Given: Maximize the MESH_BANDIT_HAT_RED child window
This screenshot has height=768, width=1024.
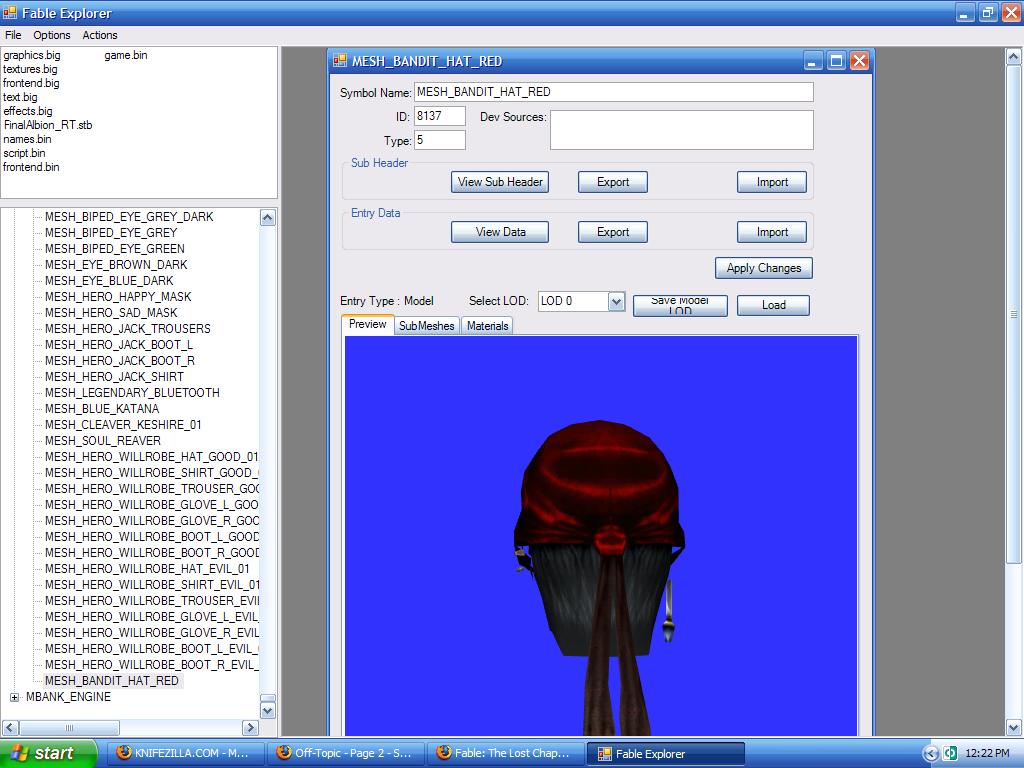Looking at the screenshot, I should [x=837, y=61].
